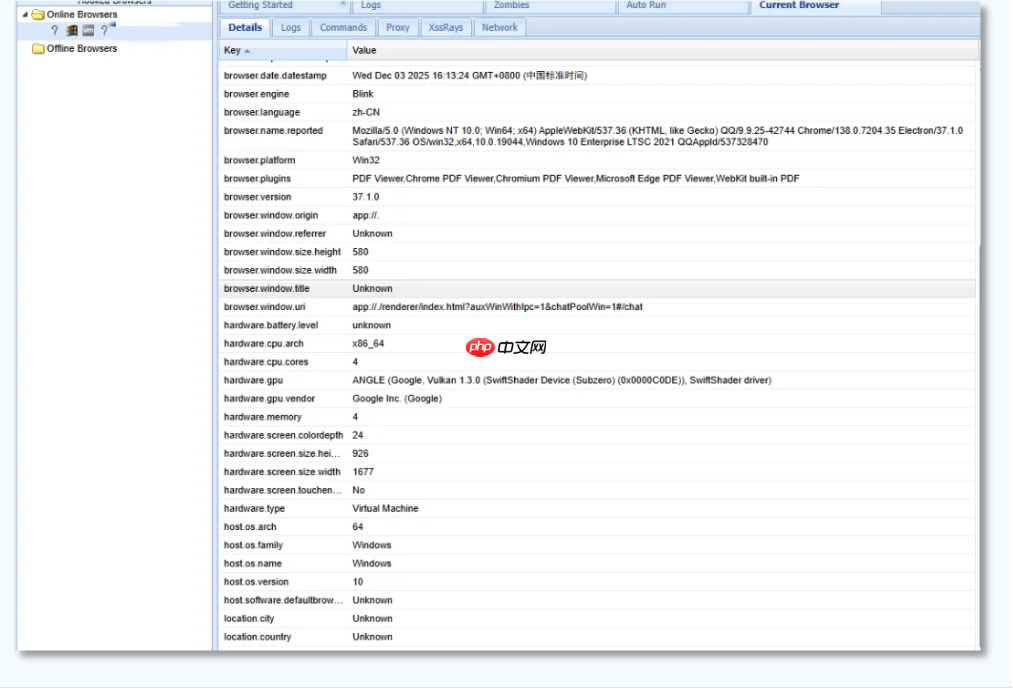Click the Windows OS icon on hooked browser

[x=72, y=31]
